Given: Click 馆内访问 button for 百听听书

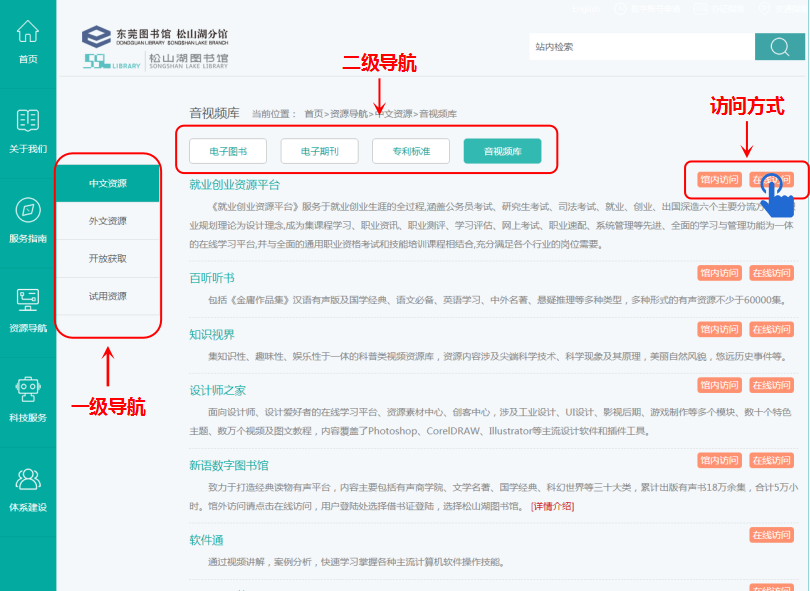Looking at the screenshot, I should click(719, 274).
